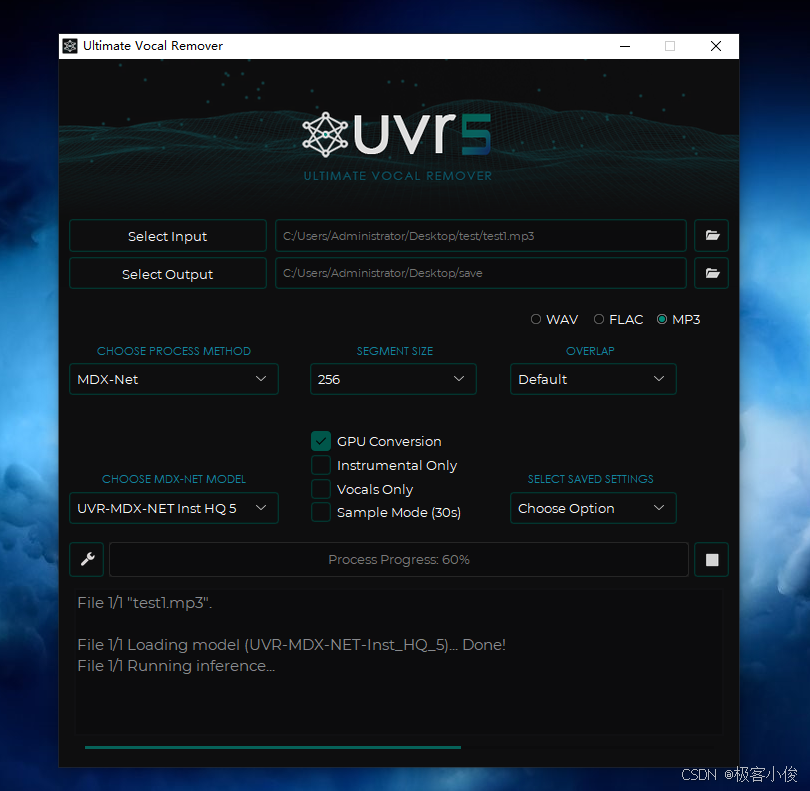
Task: Click the SELECT SAVED SETTINGS label
Action: (x=590, y=479)
